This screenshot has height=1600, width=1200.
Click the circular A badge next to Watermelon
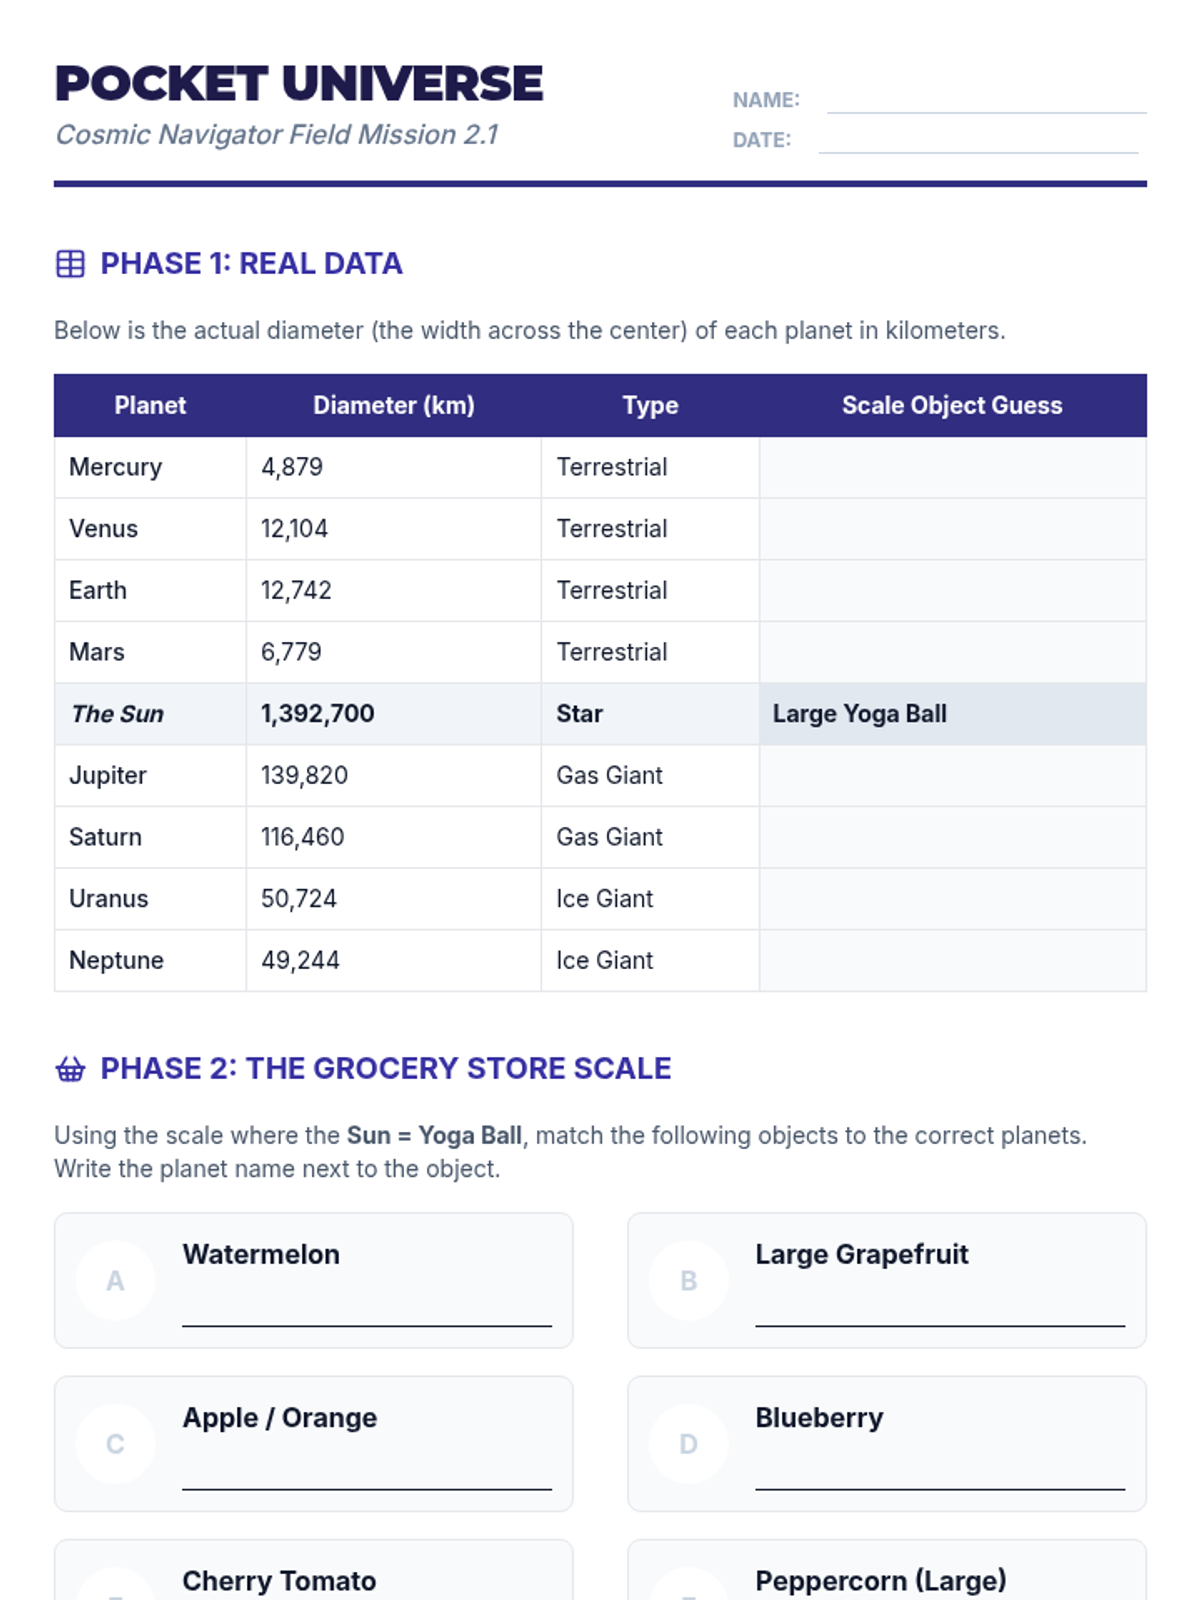pyautogui.click(x=116, y=1281)
